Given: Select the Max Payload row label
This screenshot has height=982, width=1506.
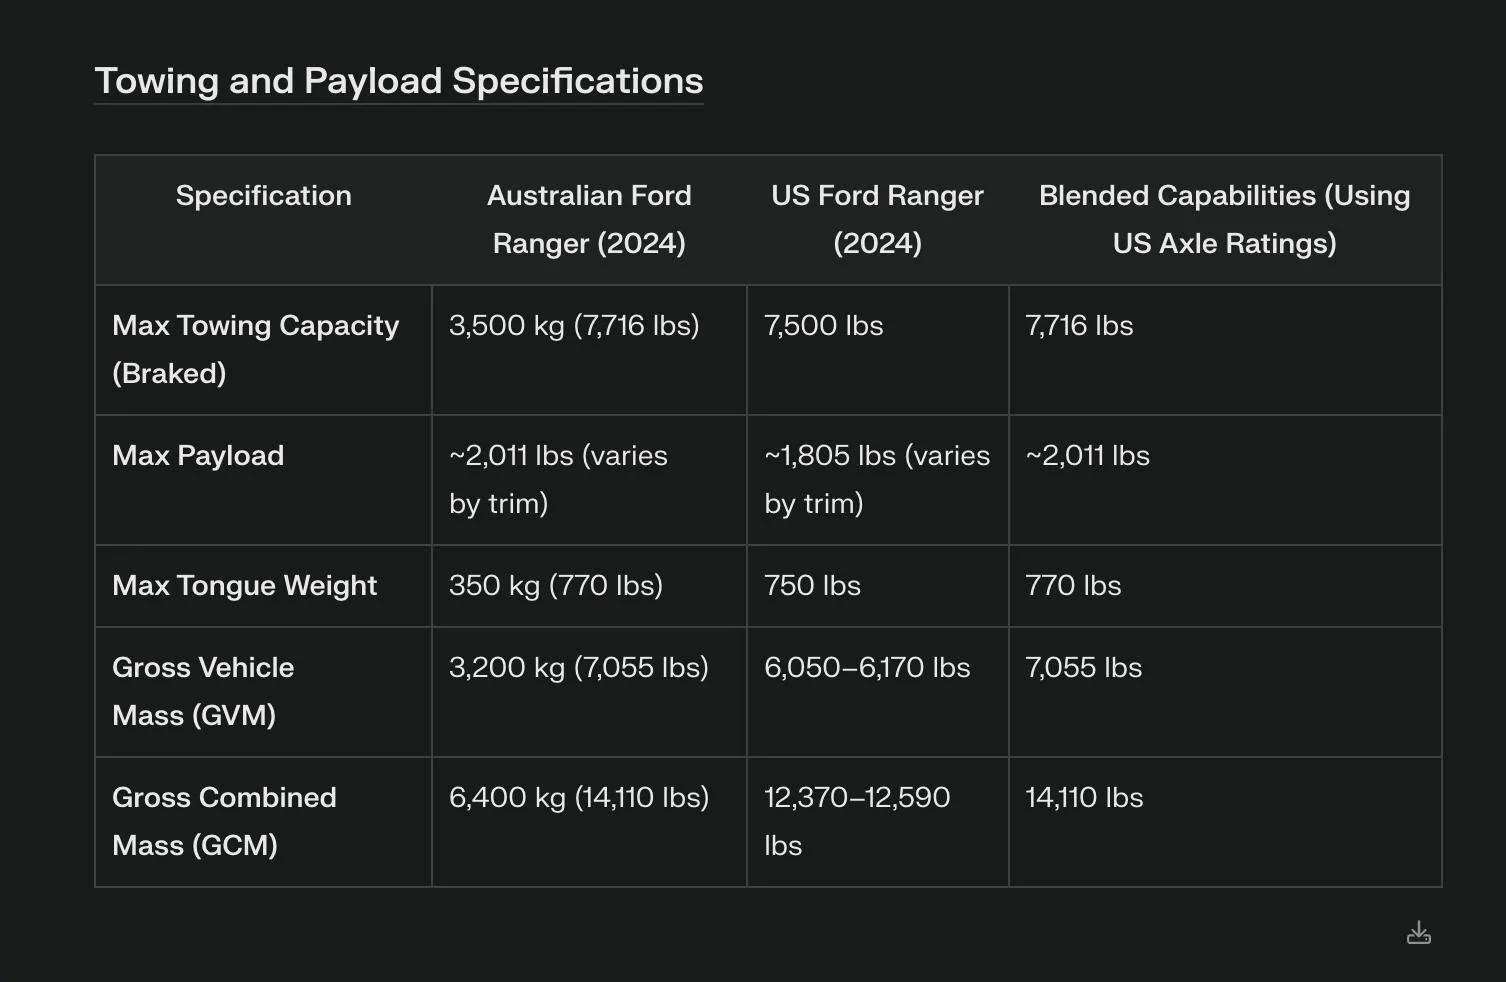Looking at the screenshot, I should click(198, 456).
